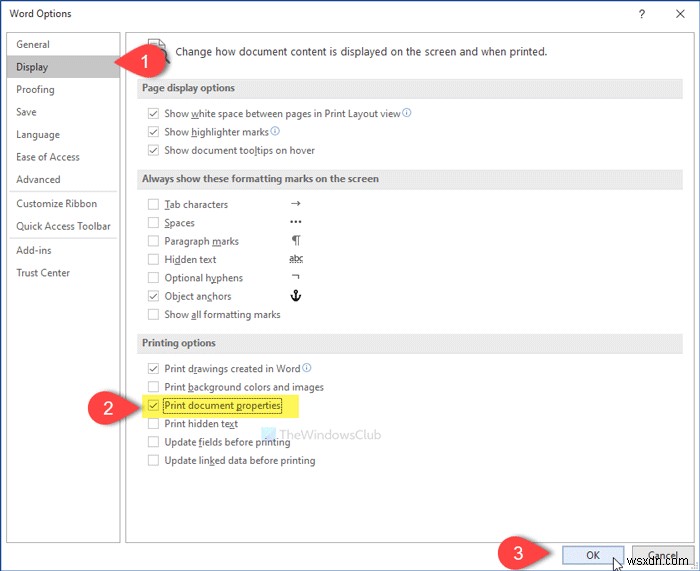Viewport: 700px width, 571px height.
Task: Click the anchor symbol icon
Action: (296, 296)
